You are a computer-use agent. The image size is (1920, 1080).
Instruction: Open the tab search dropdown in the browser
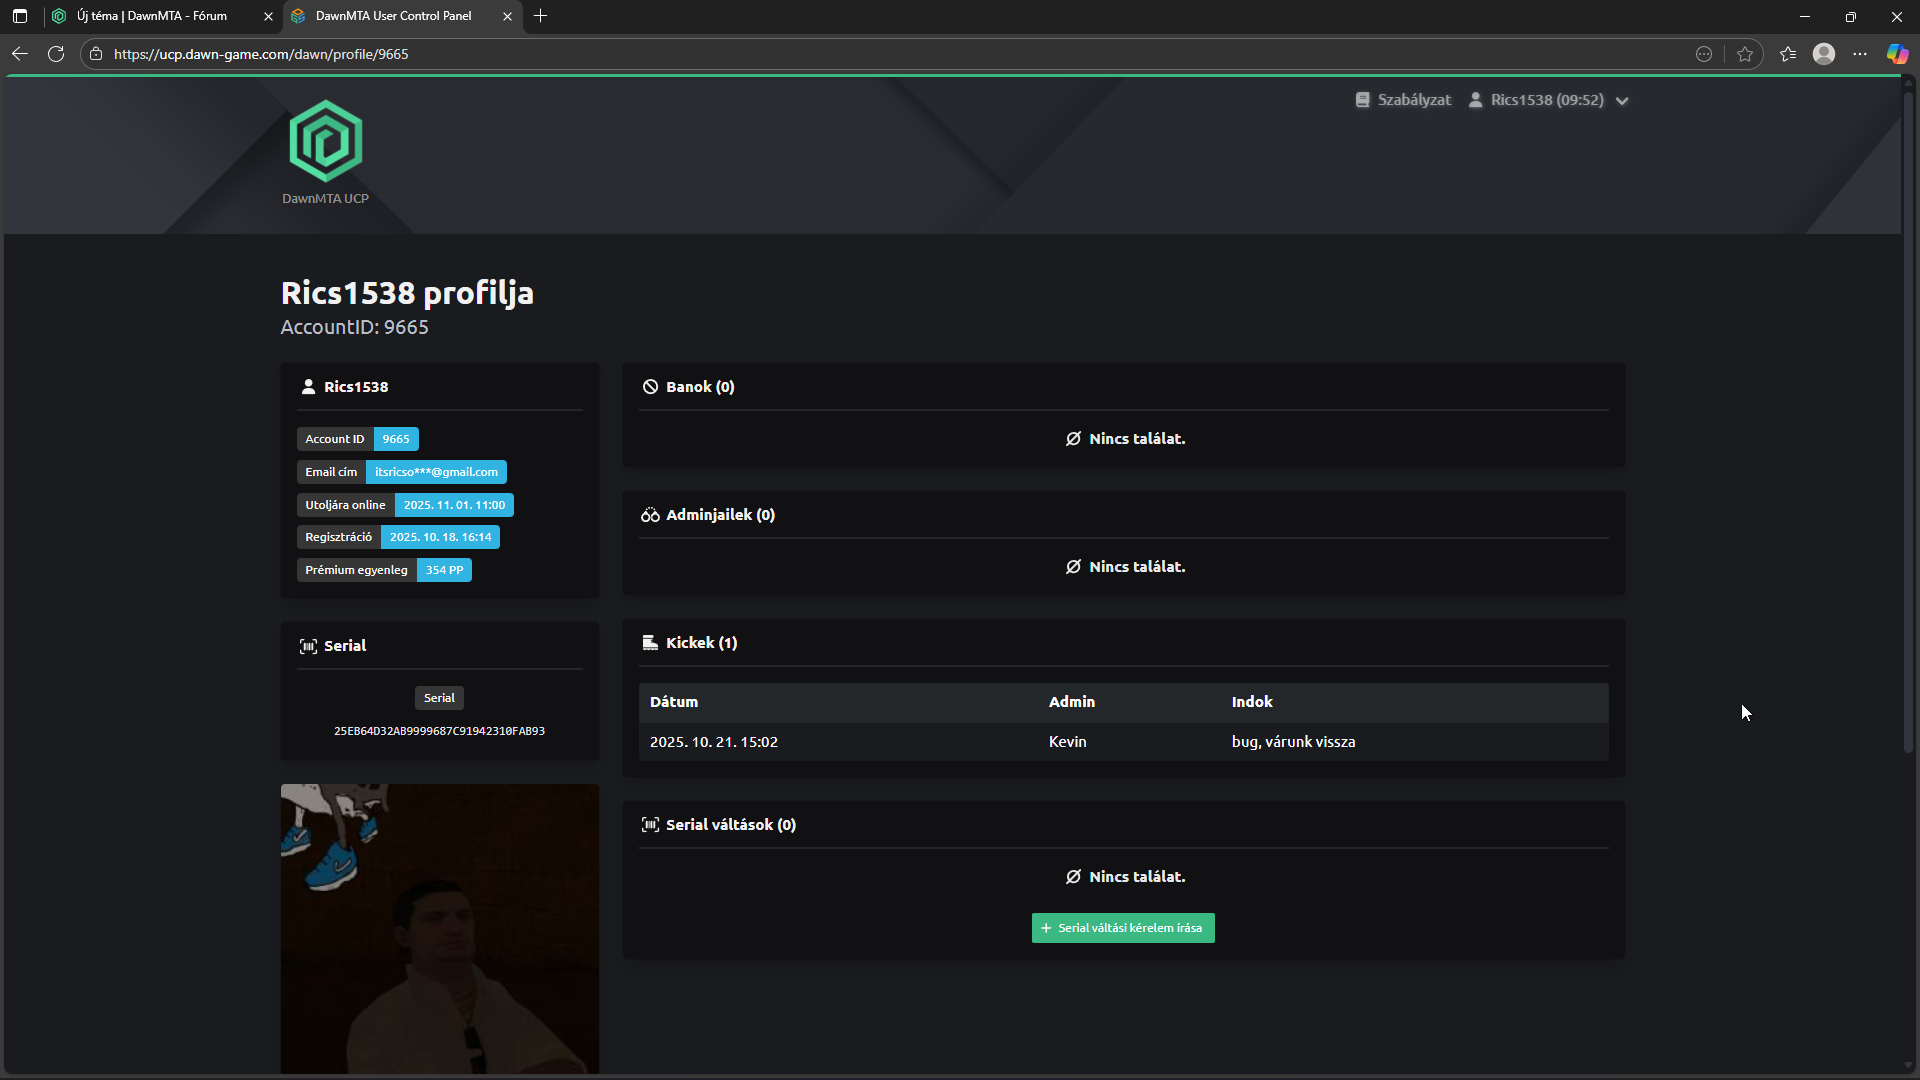click(x=20, y=16)
